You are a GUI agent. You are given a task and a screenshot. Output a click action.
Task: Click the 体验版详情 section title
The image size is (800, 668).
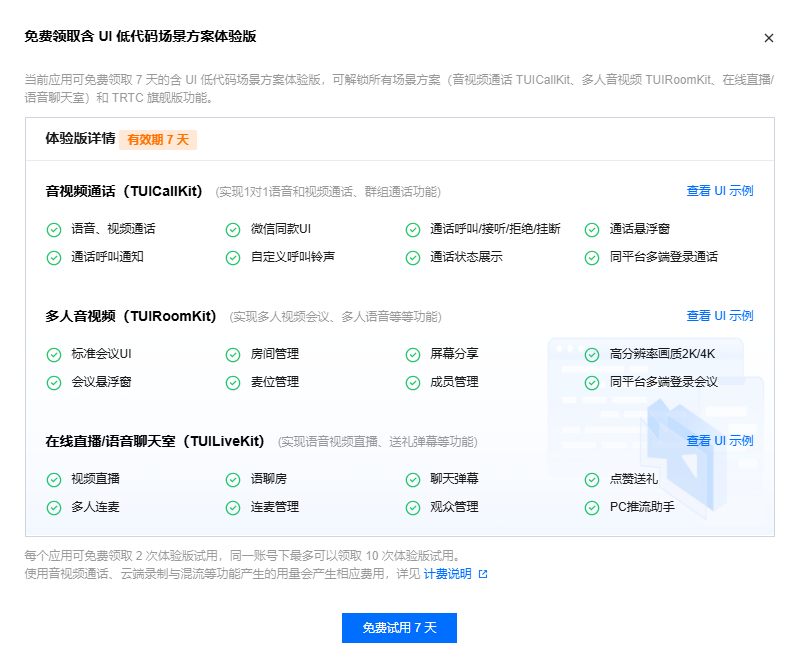(80, 138)
